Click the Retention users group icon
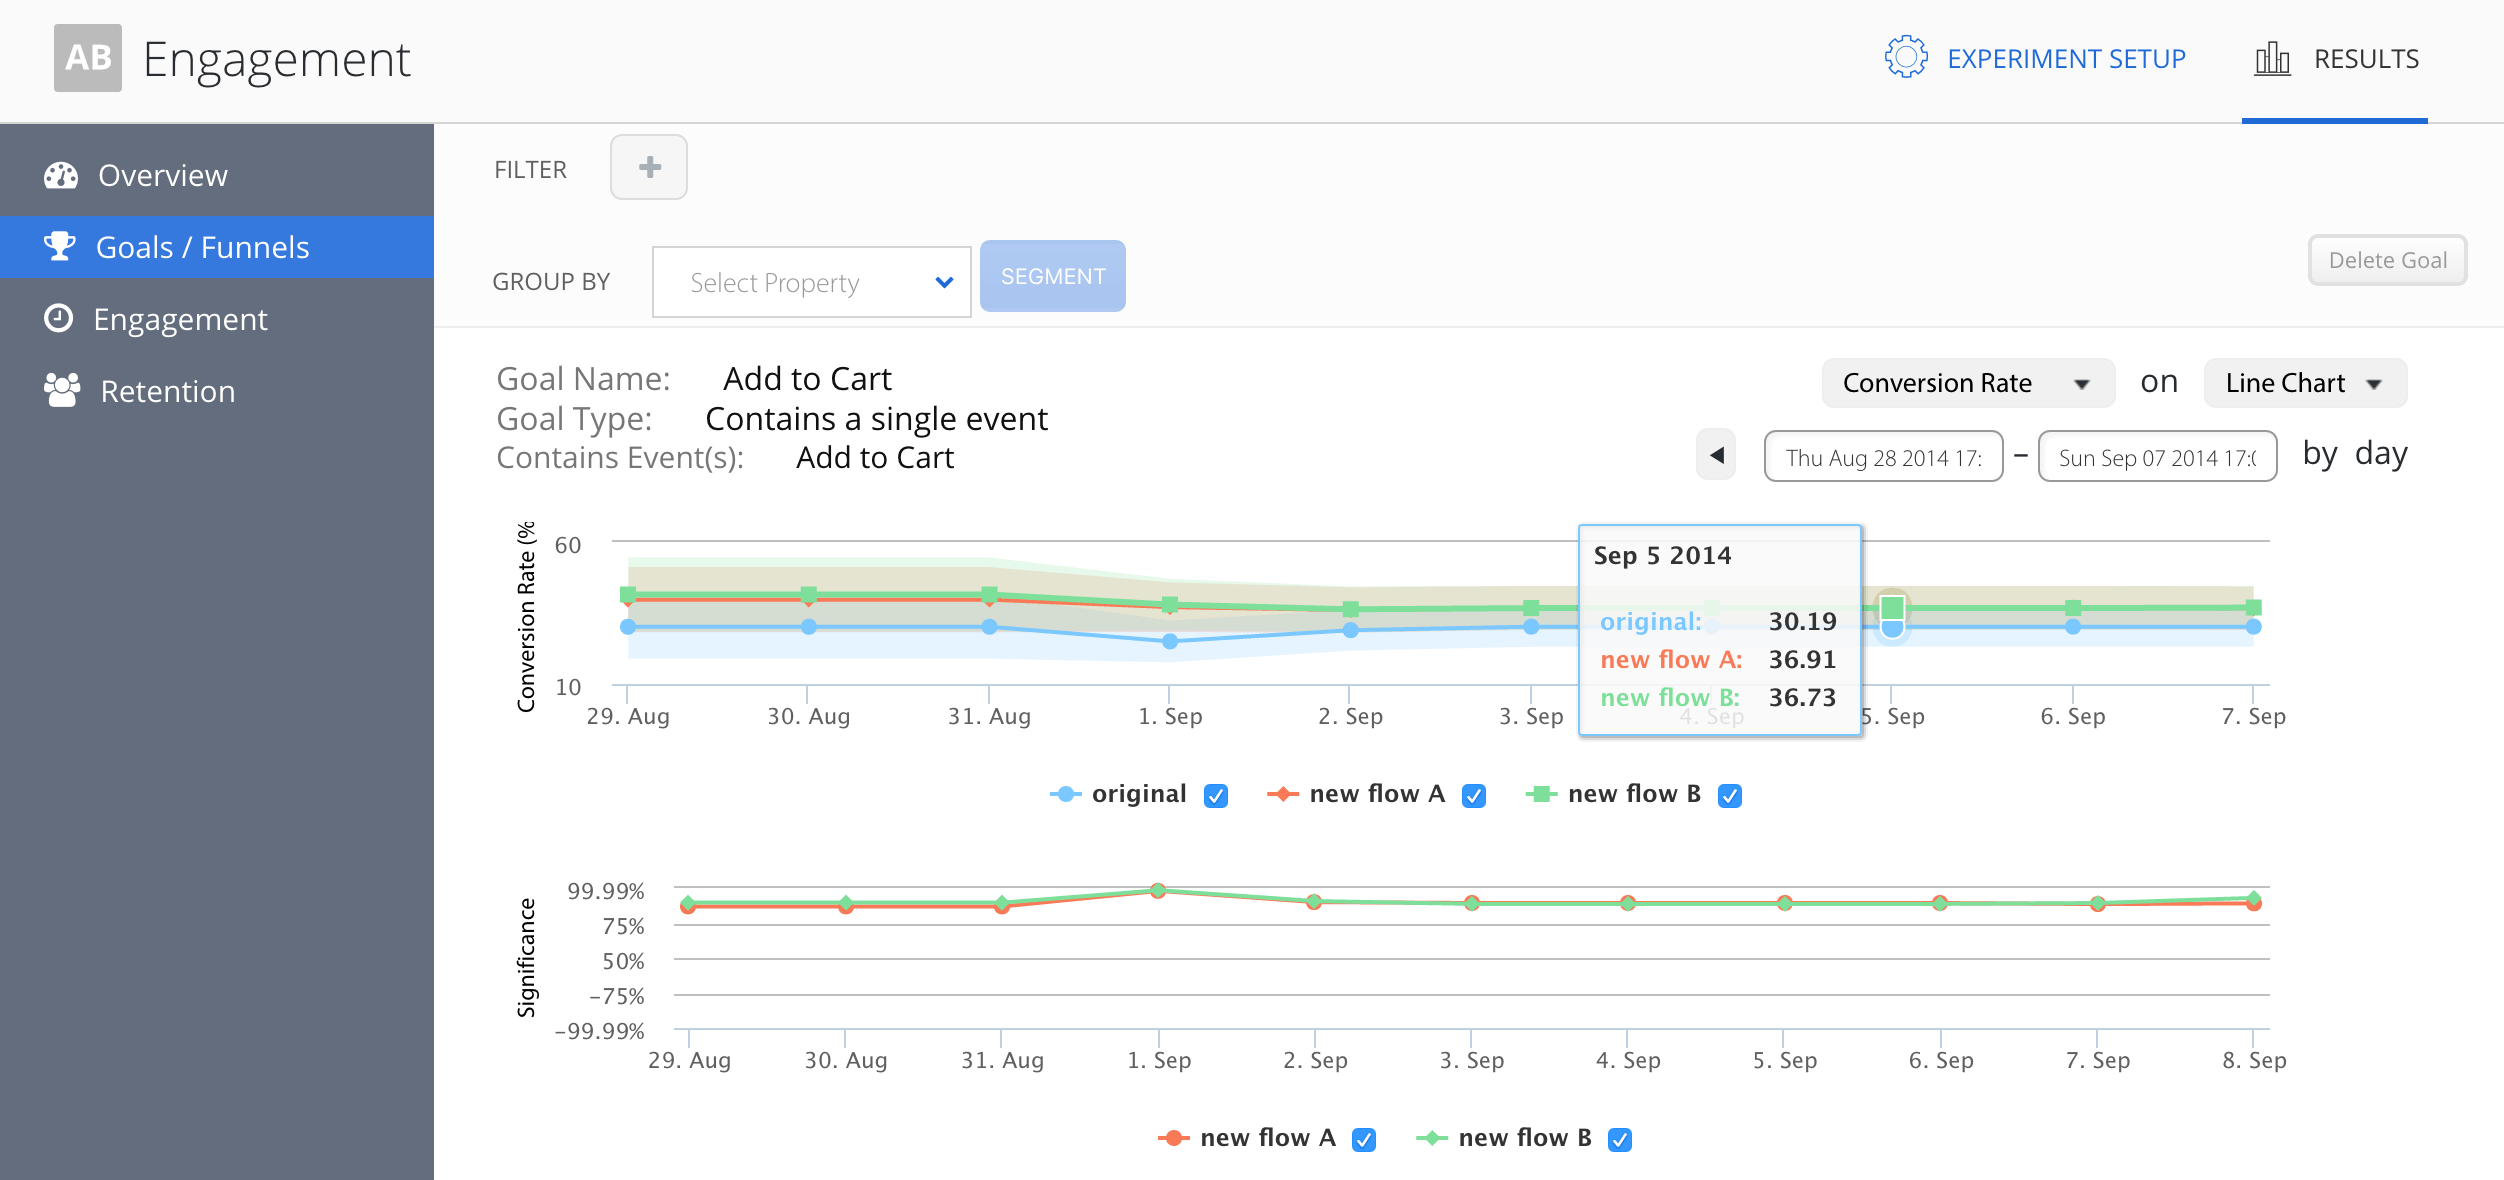Screen dimensions: 2504x1180 [x=62, y=390]
